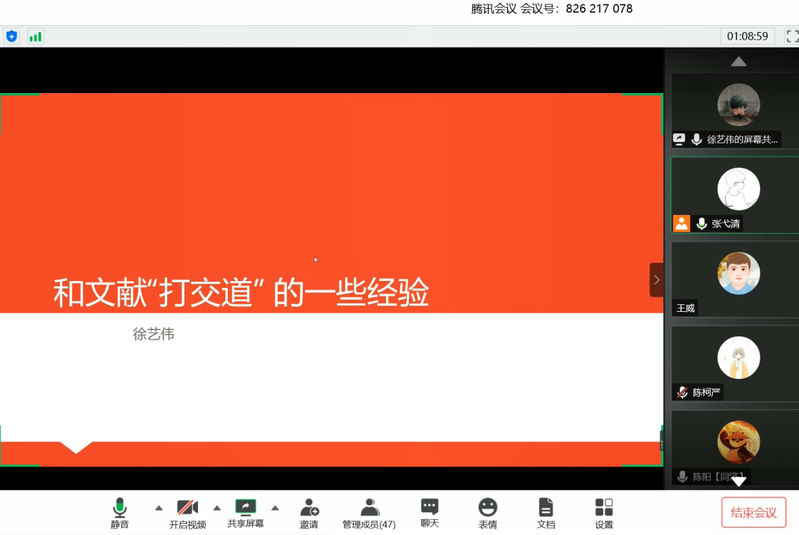Image resolution: width=799 pixels, height=535 pixels.
Task: Collapse the participant sidebar with chevron handle
Action: point(656,280)
